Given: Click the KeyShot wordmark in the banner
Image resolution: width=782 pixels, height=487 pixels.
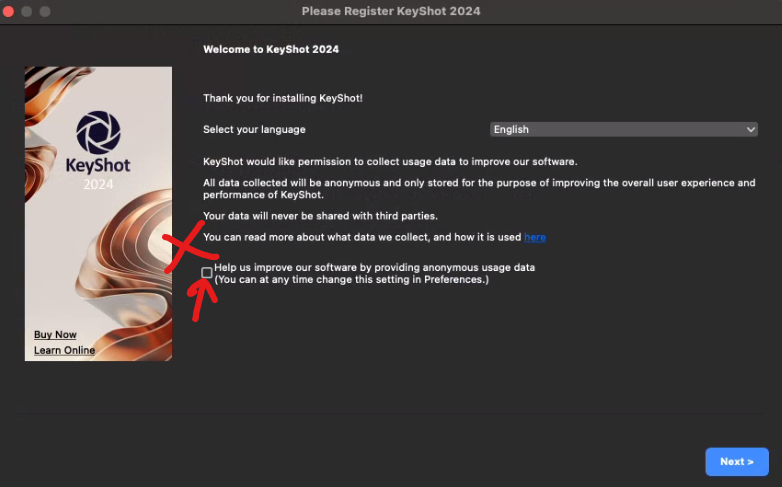Looking at the screenshot, I should (98, 166).
